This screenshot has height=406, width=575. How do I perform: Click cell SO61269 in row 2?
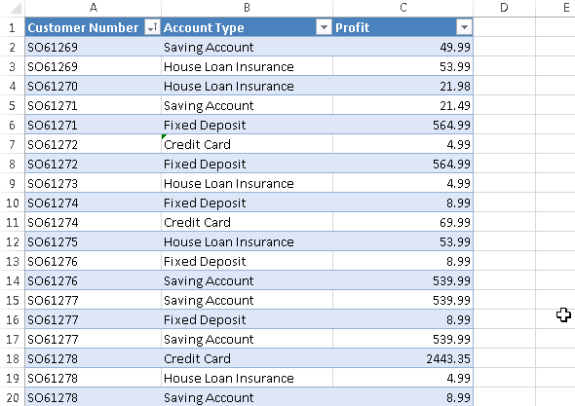click(93, 47)
